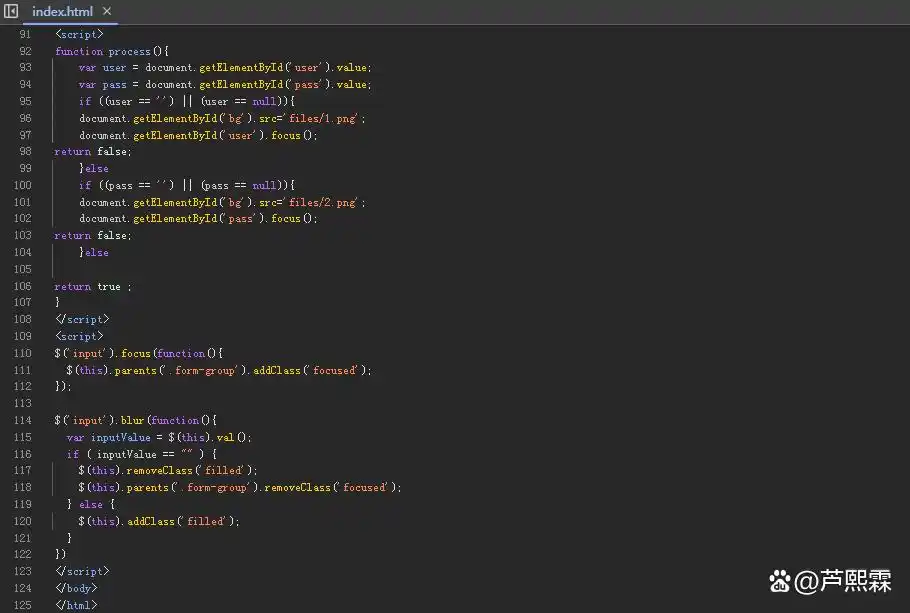Close the index.html tab

107,11
